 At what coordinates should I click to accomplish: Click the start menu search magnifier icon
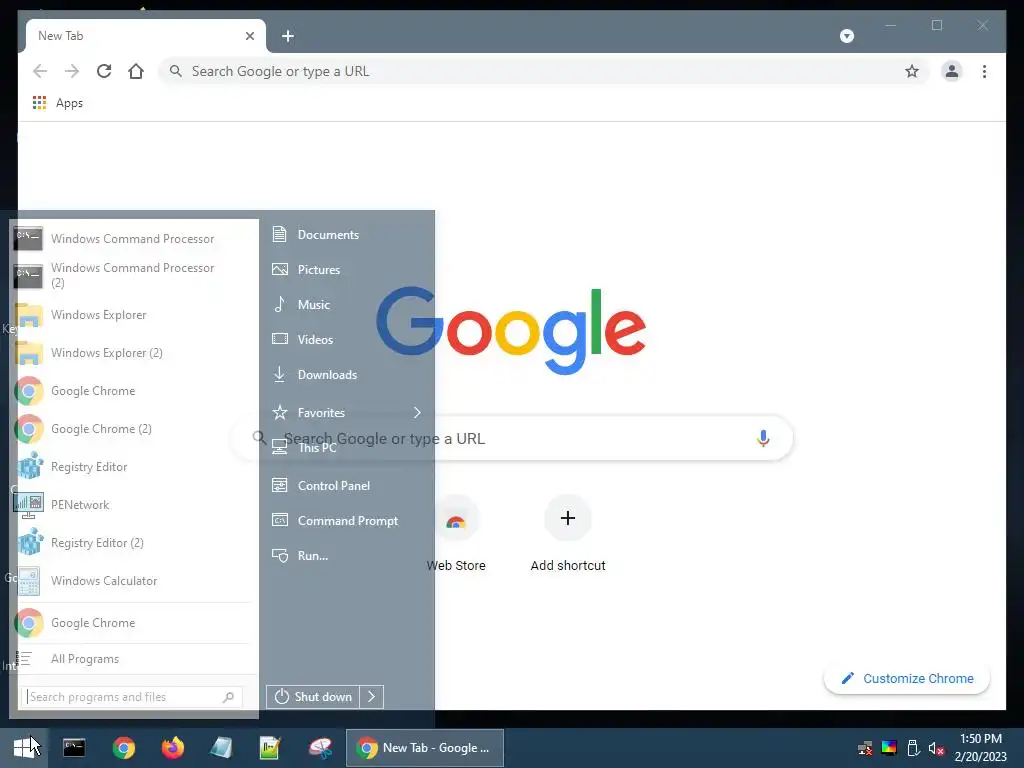pos(228,697)
